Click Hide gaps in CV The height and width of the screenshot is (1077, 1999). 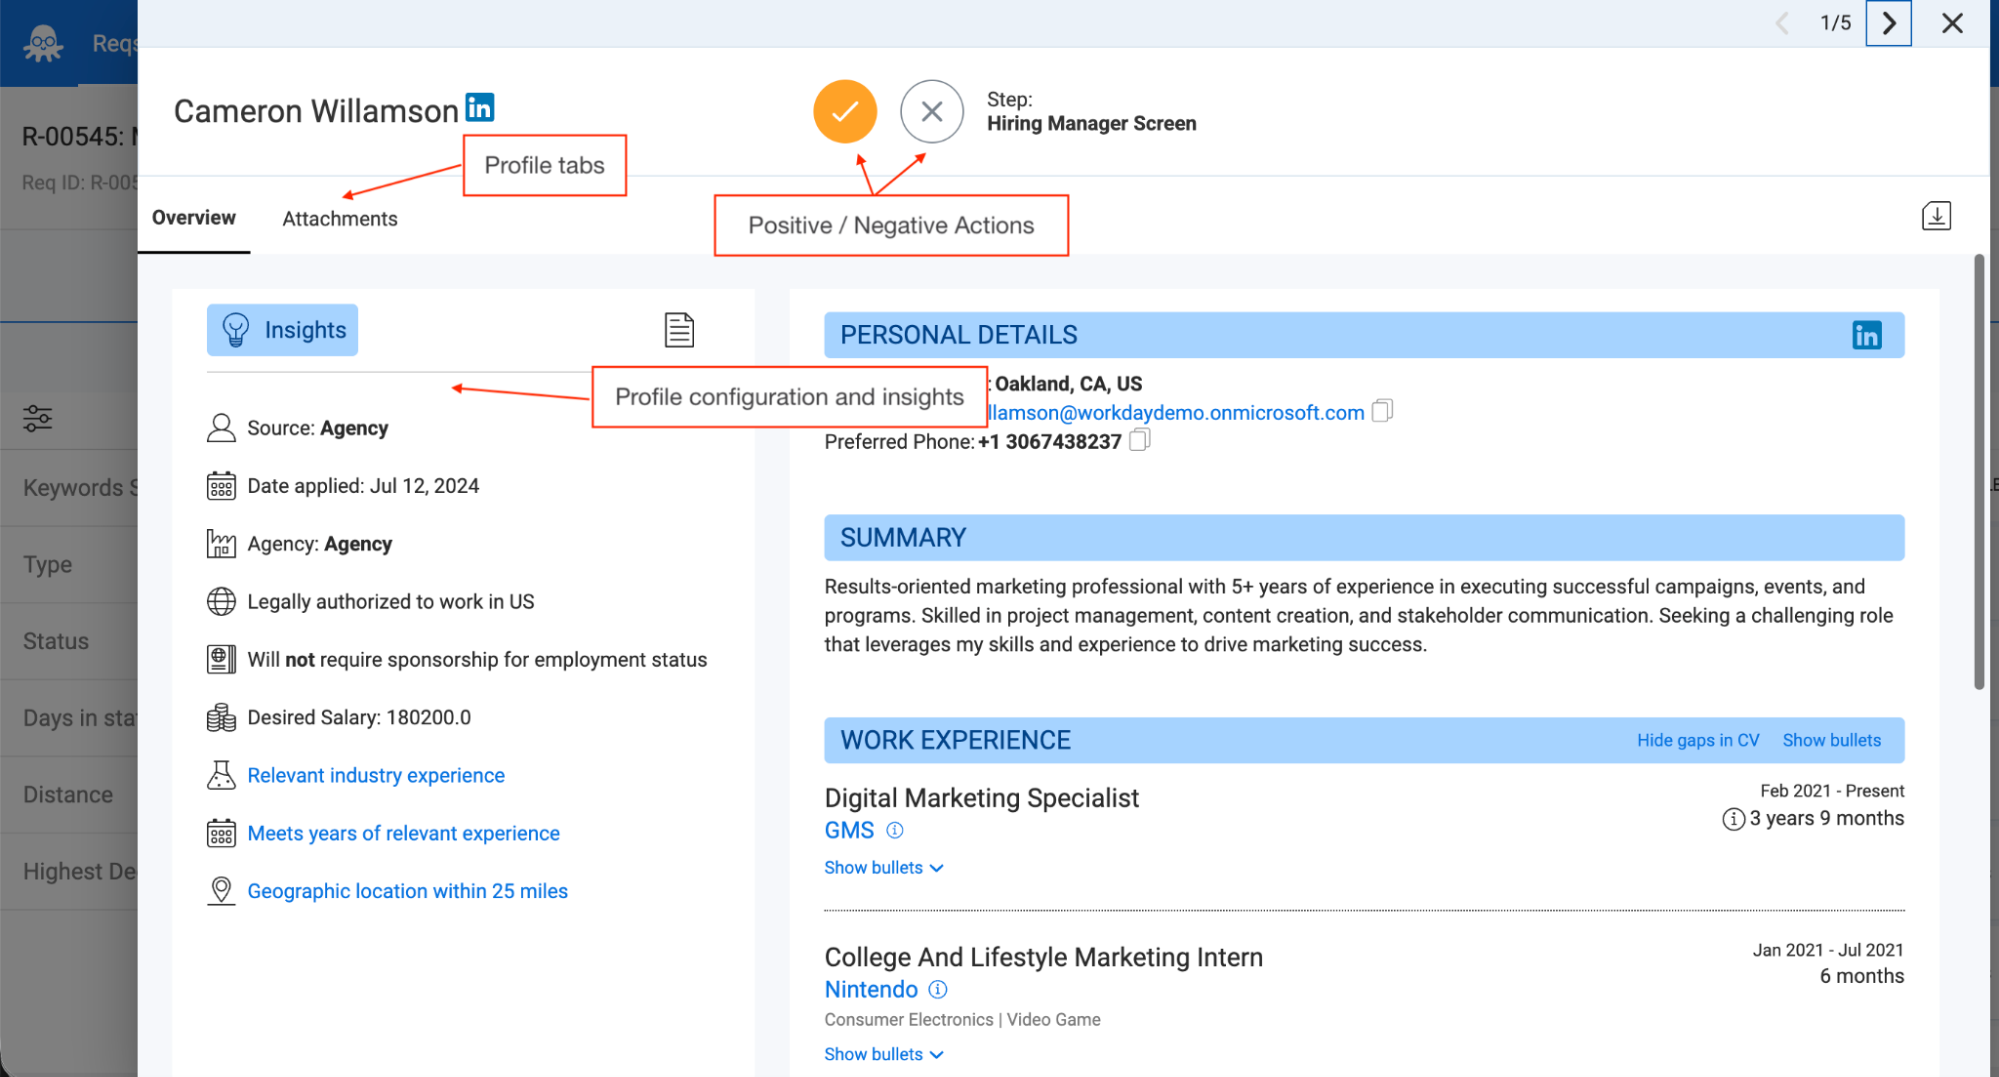(x=1697, y=740)
